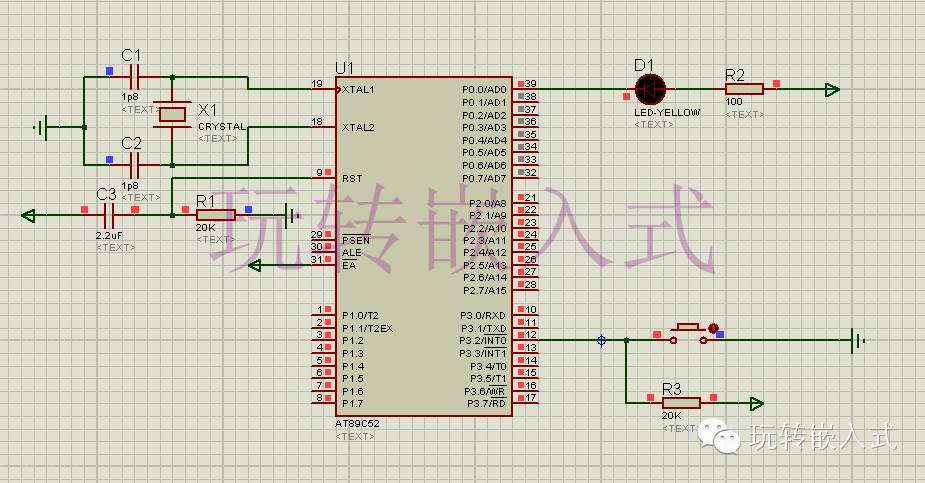Image resolution: width=925 pixels, height=483 pixels.
Task: Click the ground symbol next to R1
Action: point(293,216)
